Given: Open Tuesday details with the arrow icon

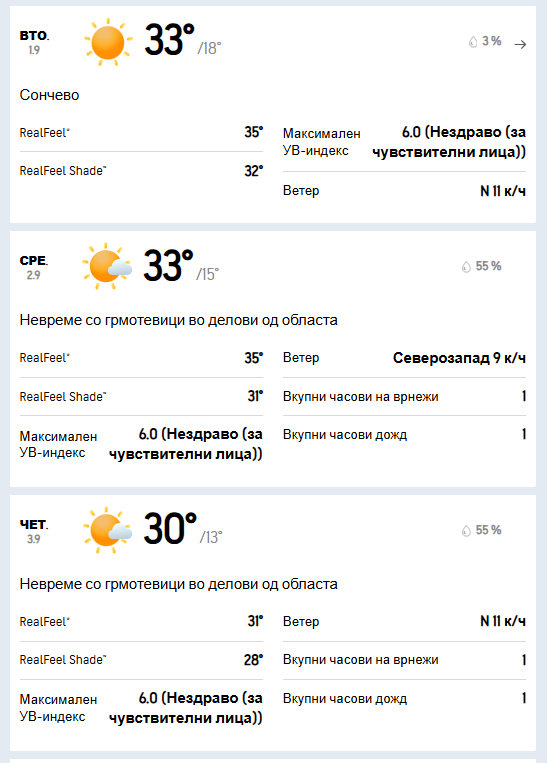Looking at the screenshot, I should click(520, 44).
